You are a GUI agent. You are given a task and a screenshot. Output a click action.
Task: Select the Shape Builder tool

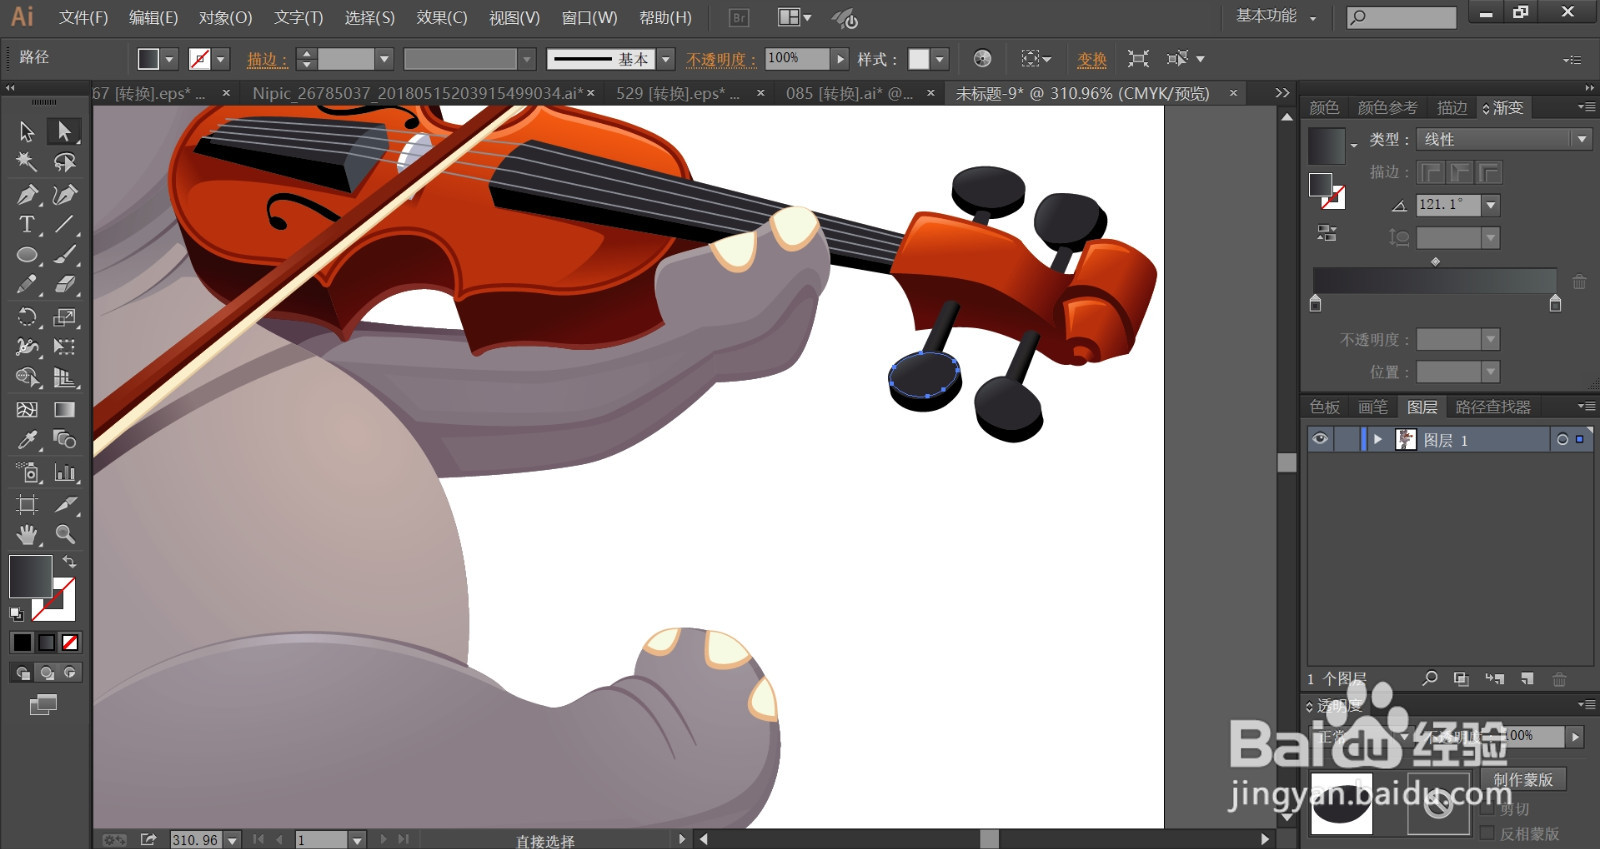tap(27, 378)
